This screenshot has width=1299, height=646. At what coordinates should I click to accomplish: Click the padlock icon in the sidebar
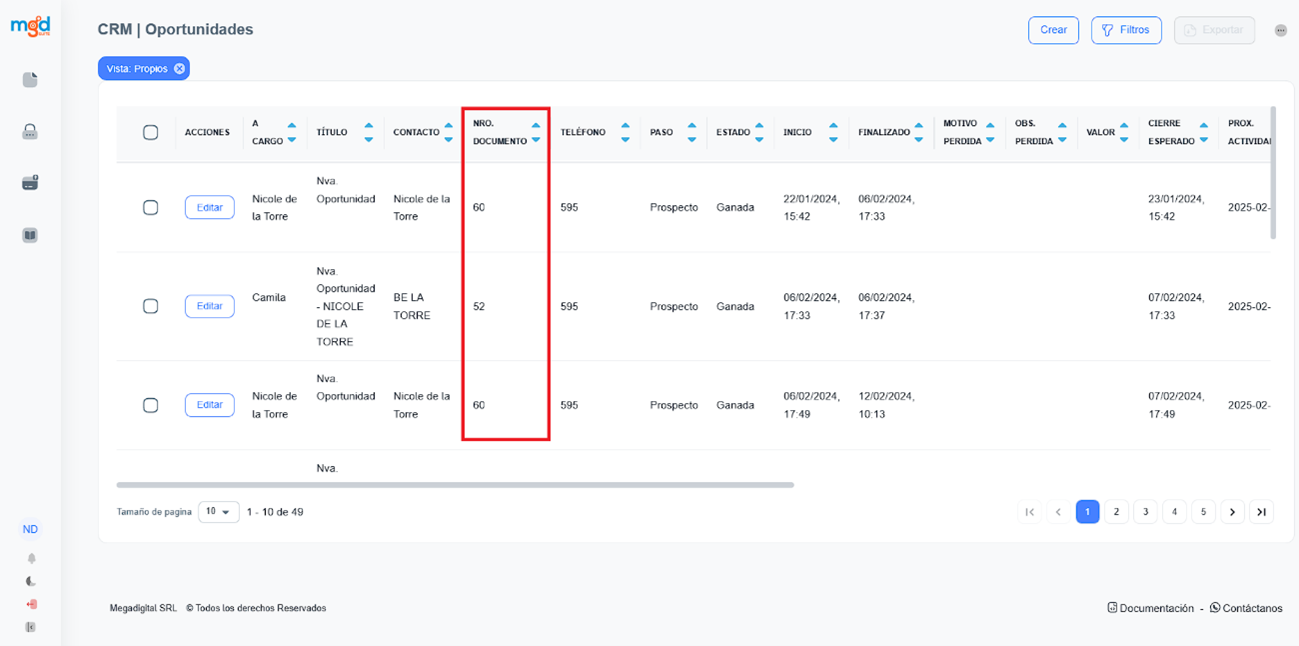point(30,132)
